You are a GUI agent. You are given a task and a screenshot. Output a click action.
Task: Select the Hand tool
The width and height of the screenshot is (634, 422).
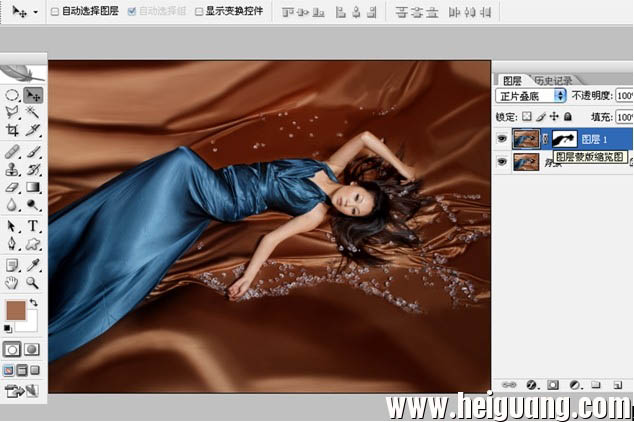12,283
